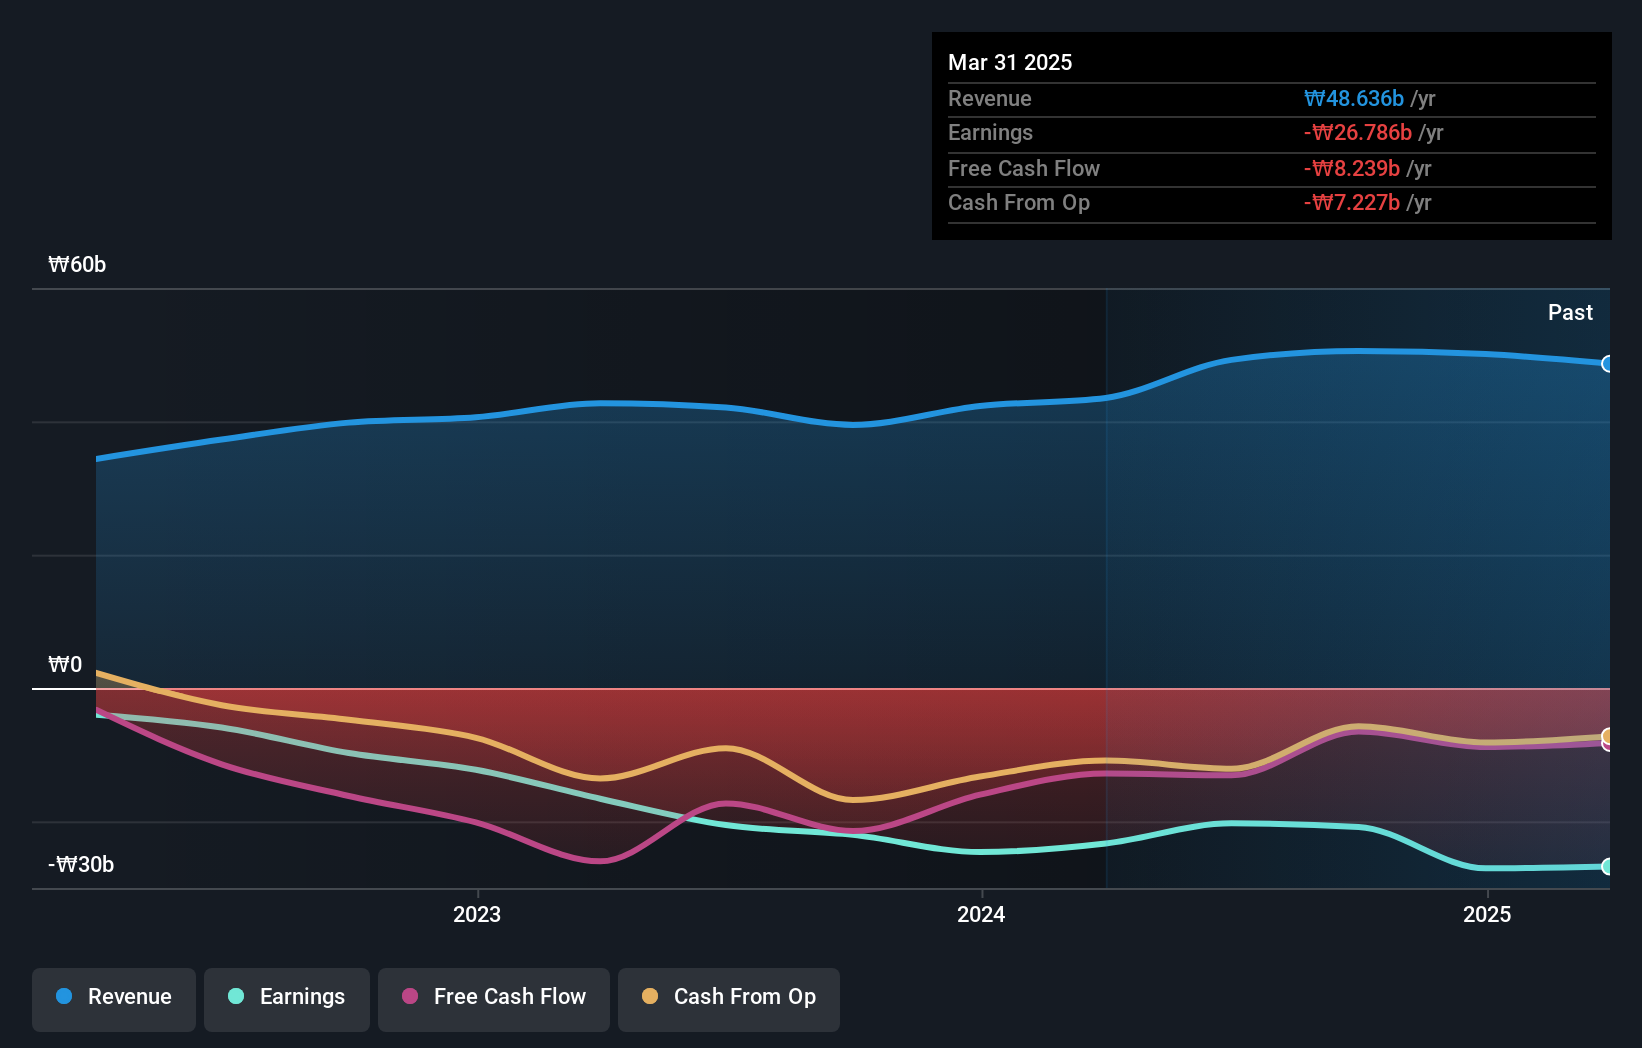Click the ₩60b gridline label

[76, 264]
